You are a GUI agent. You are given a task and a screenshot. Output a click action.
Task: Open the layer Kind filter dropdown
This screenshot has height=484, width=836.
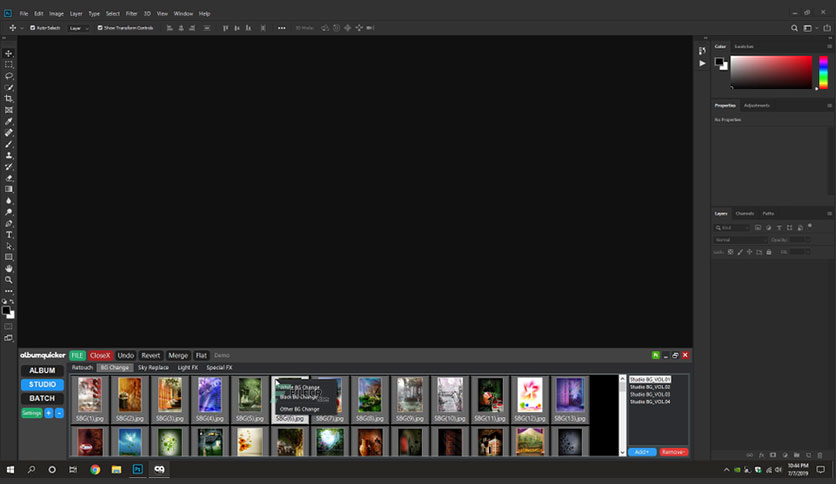(732, 228)
